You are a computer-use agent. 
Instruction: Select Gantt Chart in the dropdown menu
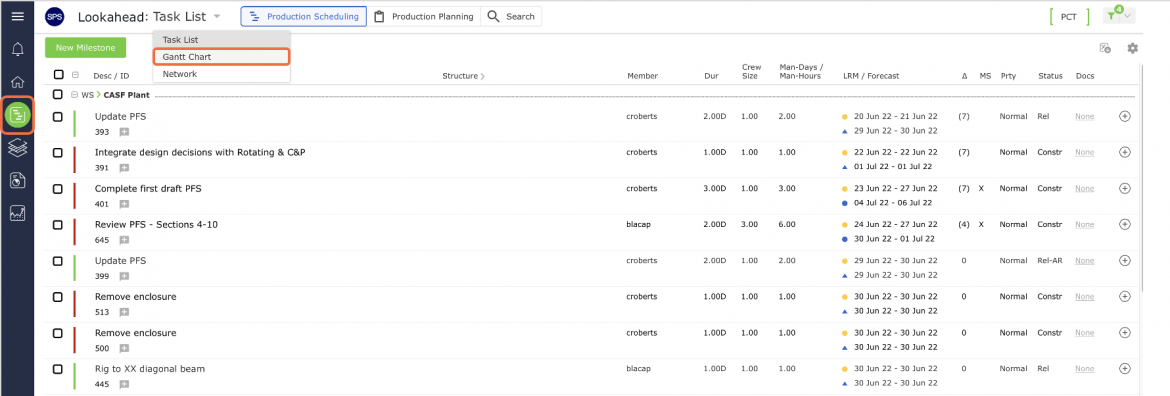[x=221, y=57]
